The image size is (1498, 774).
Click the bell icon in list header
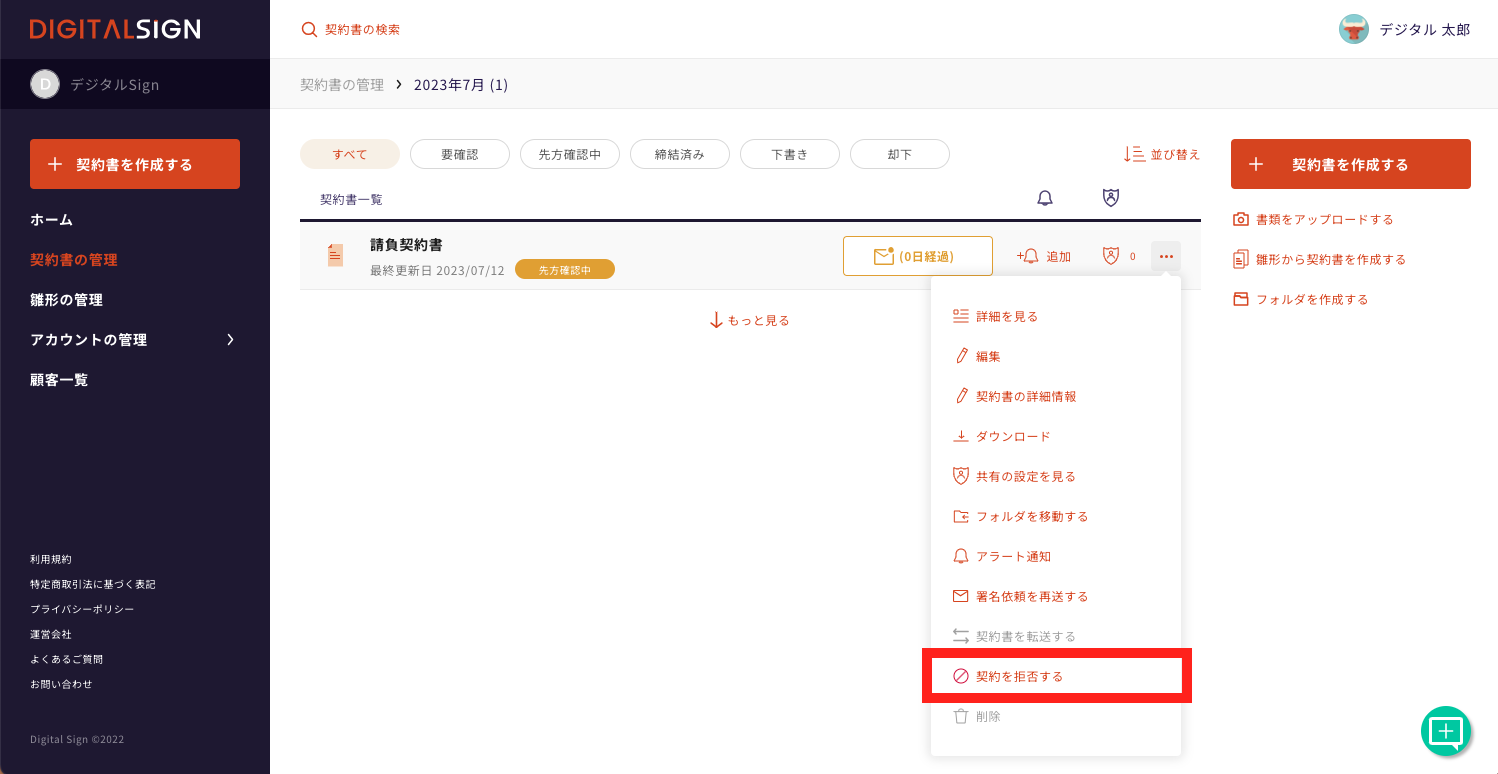click(1045, 198)
